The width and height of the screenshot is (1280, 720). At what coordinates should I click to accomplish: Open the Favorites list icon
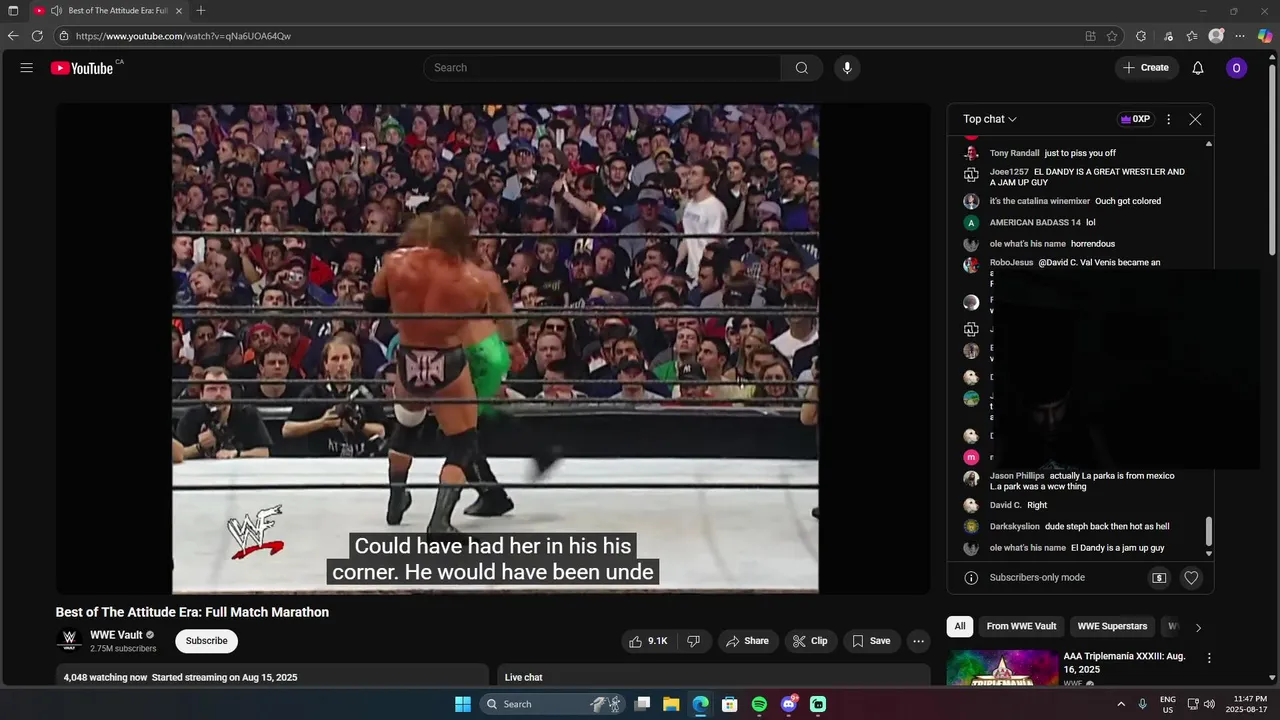(1192, 36)
